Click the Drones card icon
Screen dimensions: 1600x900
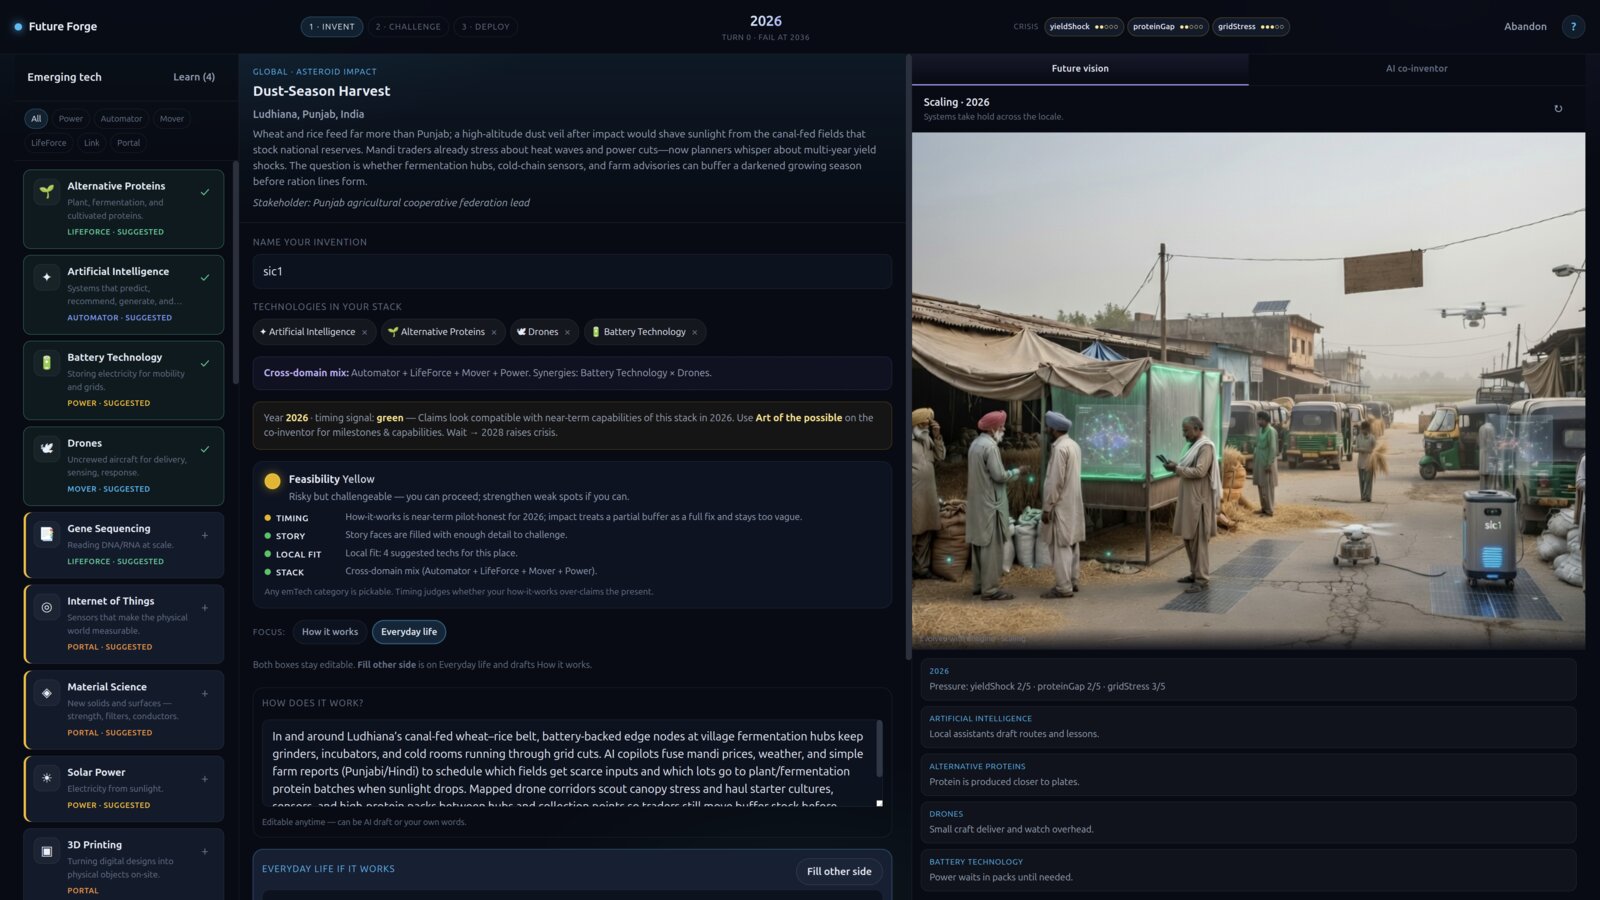coord(46,449)
